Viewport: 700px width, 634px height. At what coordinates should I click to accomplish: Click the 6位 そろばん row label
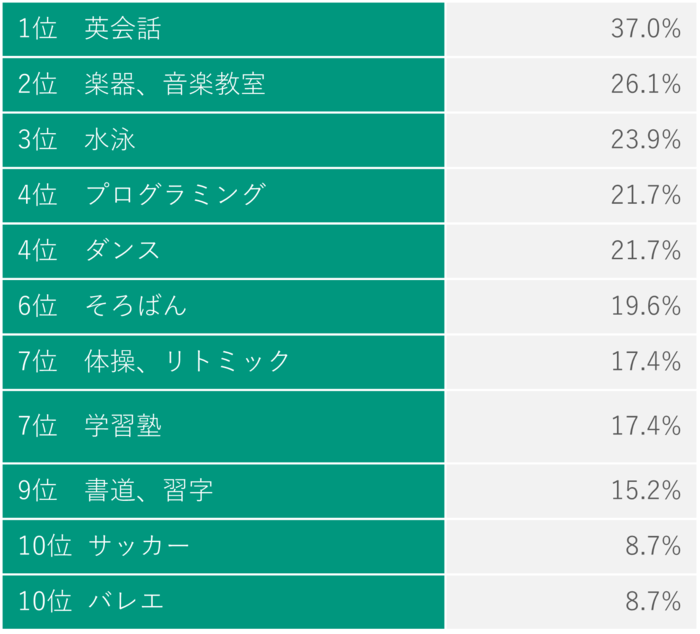(x=103, y=306)
